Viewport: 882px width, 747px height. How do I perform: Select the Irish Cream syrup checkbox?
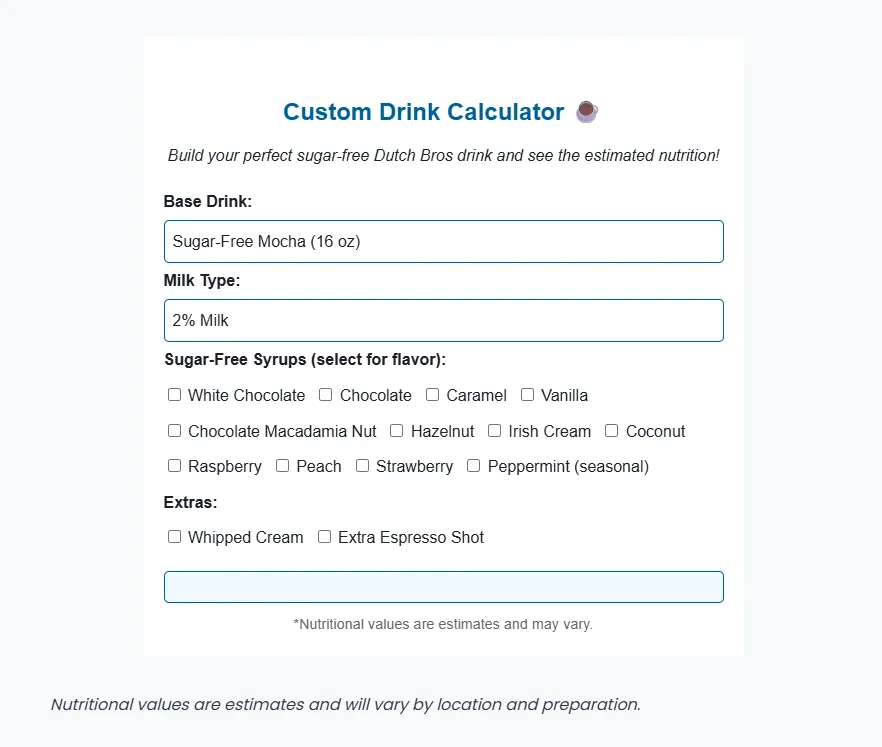[x=494, y=431]
